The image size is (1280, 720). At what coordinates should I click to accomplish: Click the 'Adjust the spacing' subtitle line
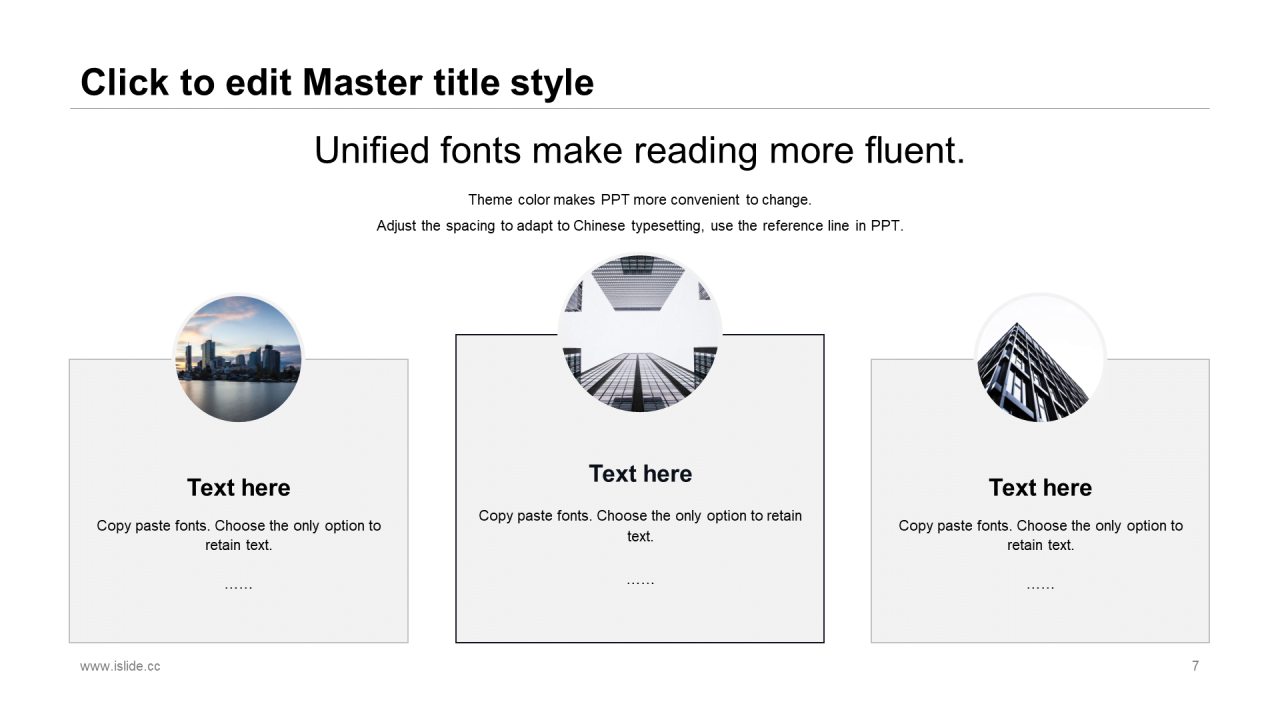pyautogui.click(x=640, y=226)
